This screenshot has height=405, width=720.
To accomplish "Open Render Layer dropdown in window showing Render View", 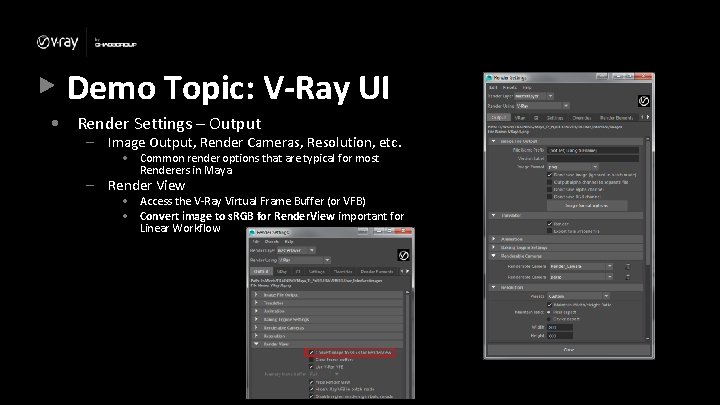I will pyautogui.click(x=296, y=250).
